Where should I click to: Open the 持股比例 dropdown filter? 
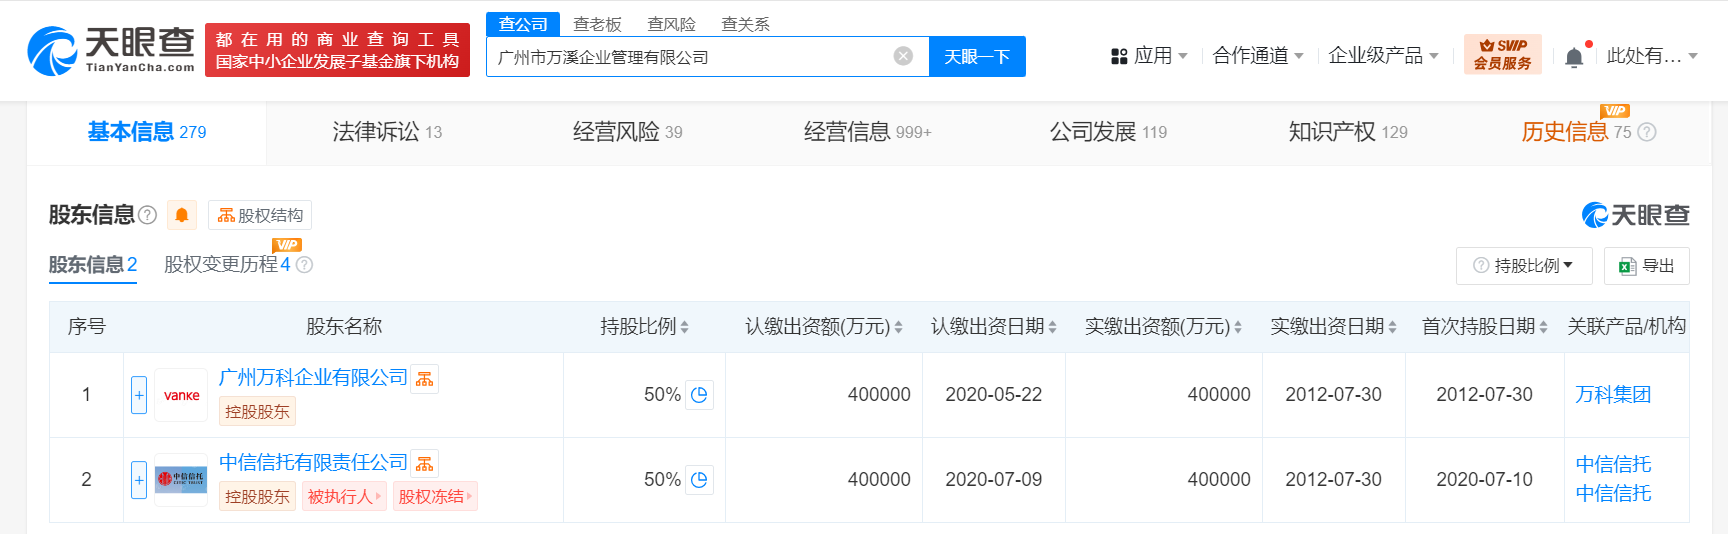(1524, 266)
